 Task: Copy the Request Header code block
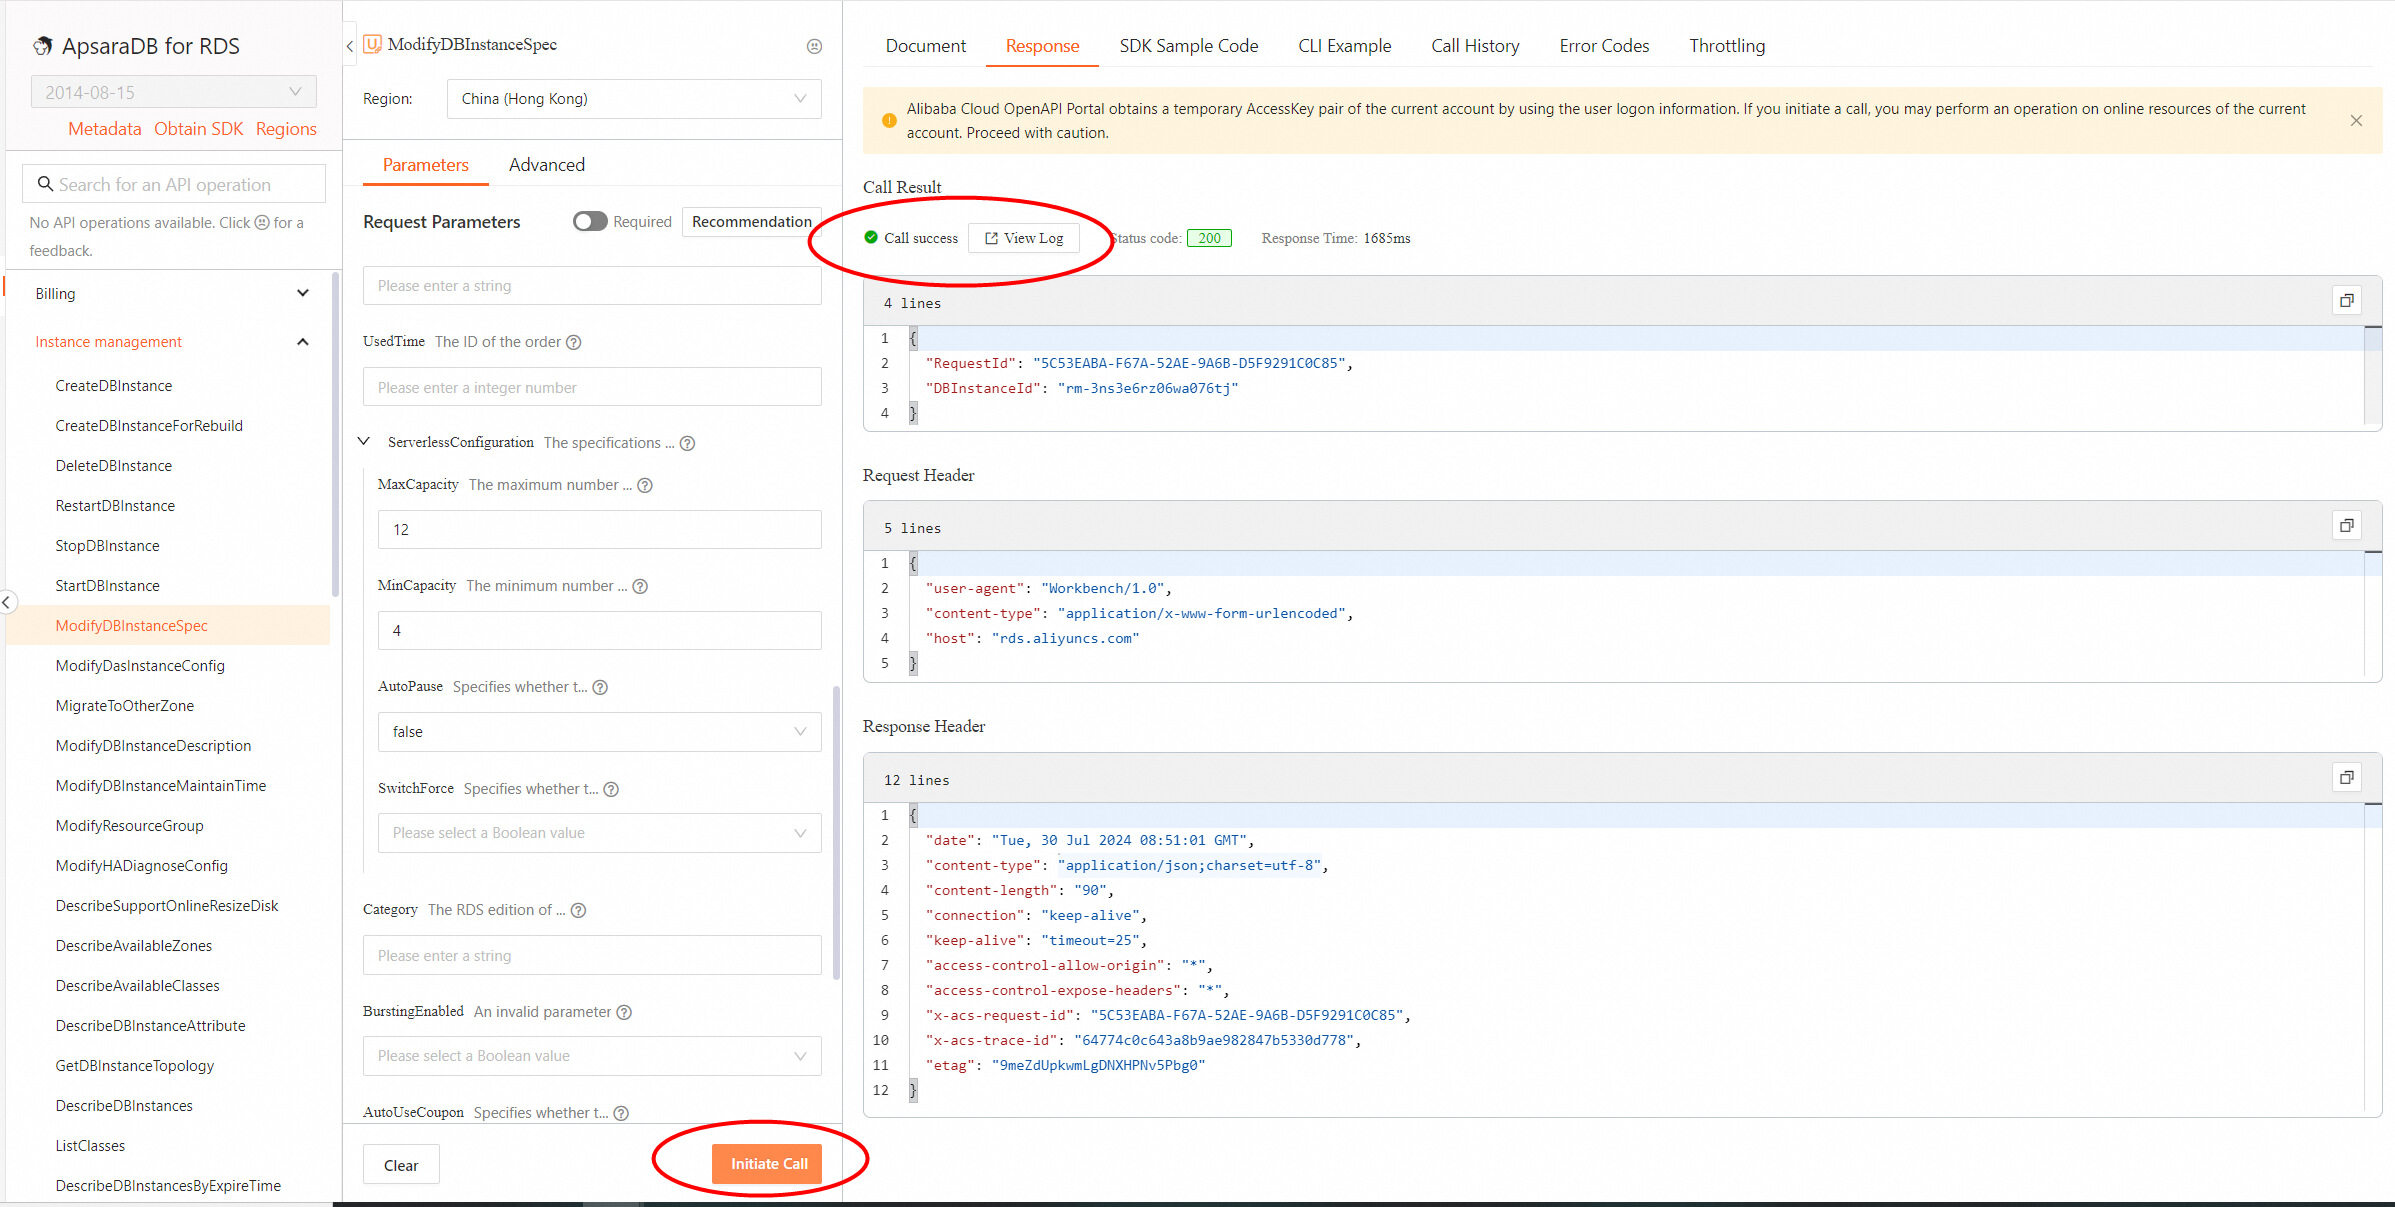(x=2346, y=525)
